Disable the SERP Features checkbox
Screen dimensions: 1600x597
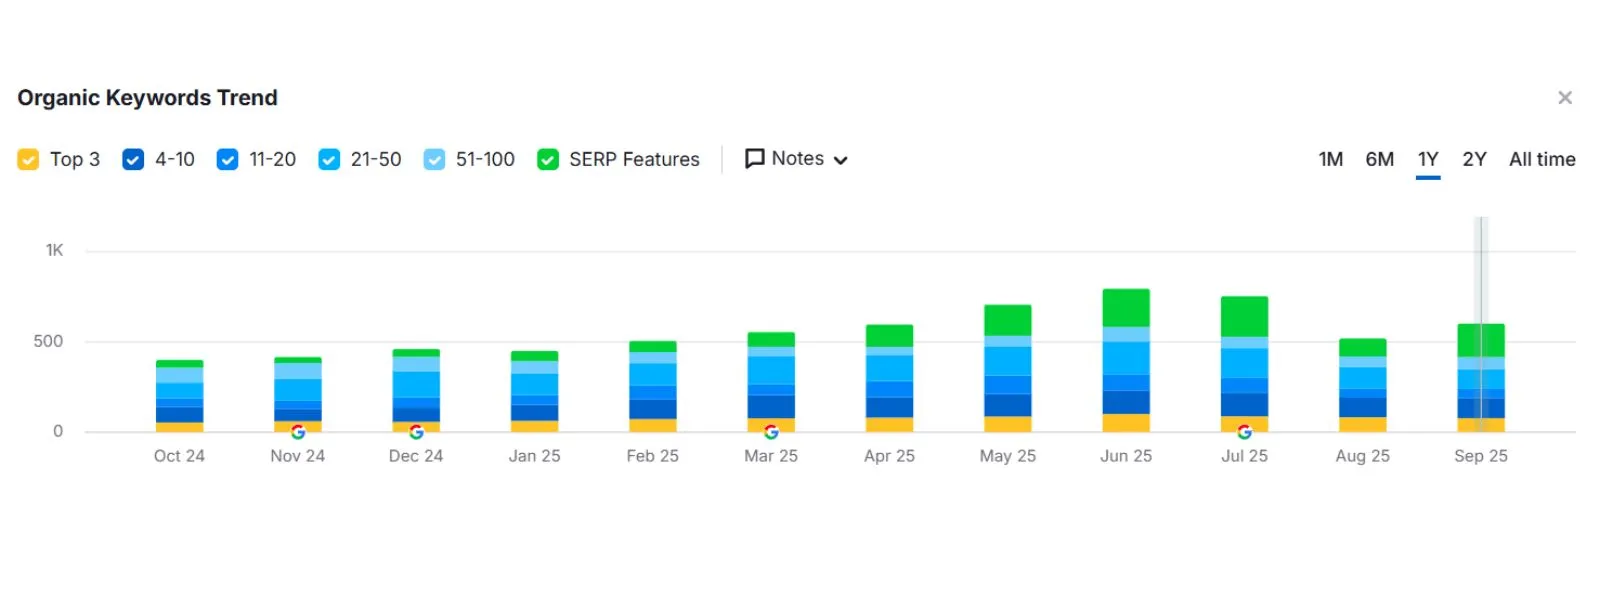tap(548, 159)
